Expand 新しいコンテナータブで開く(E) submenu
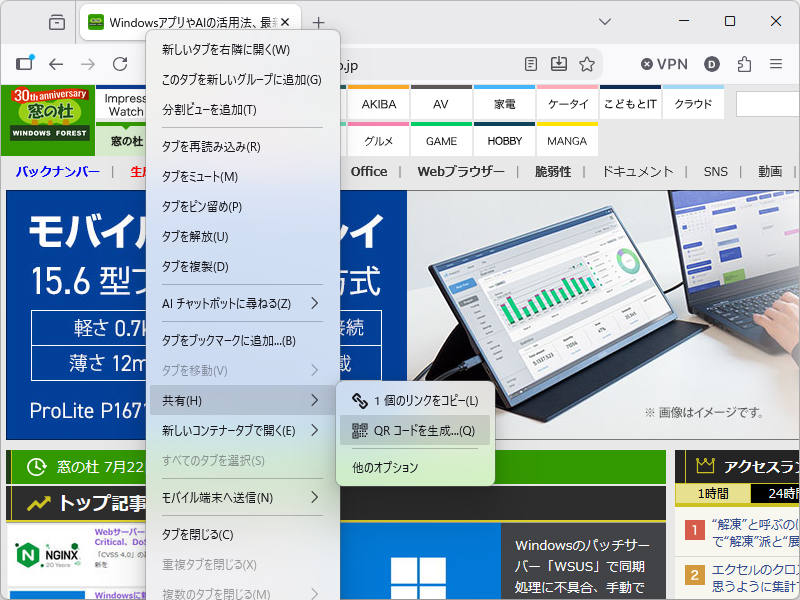800x600 pixels. click(x=243, y=431)
